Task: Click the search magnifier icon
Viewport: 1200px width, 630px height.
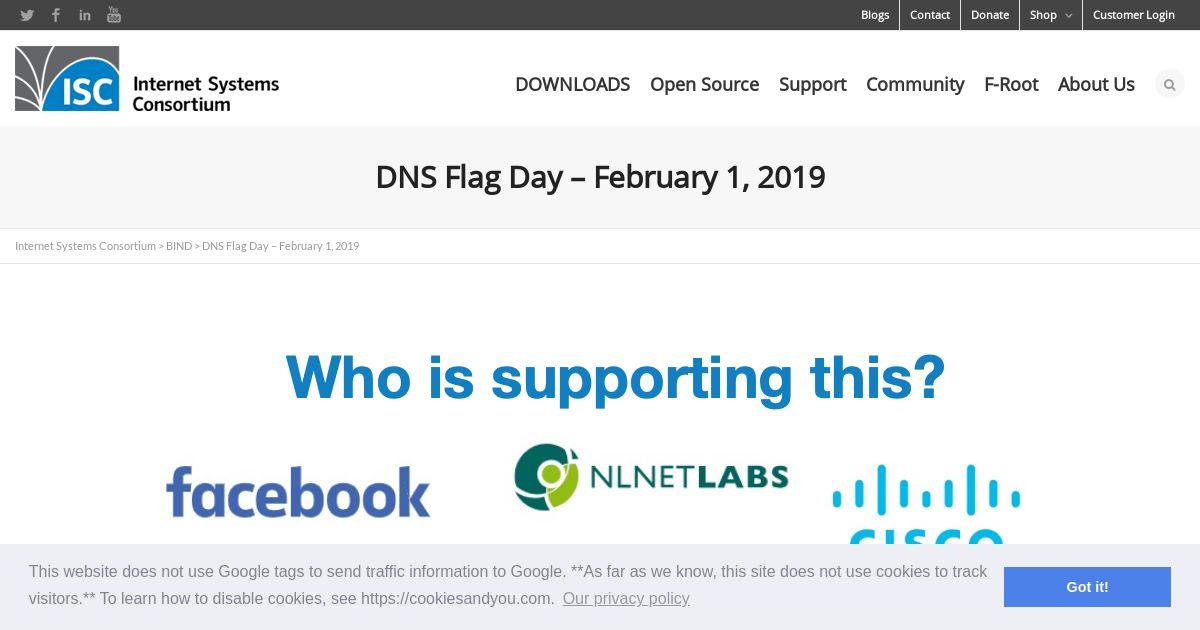Action: pos(1169,84)
